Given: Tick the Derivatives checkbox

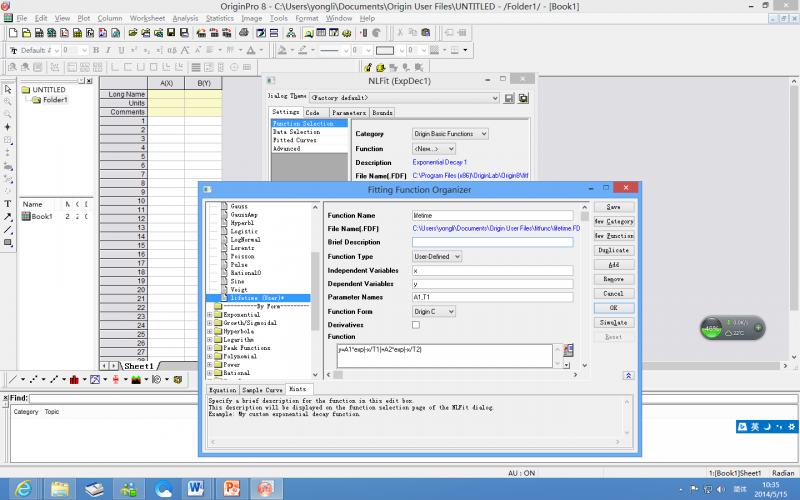Looking at the screenshot, I should tap(416, 325).
